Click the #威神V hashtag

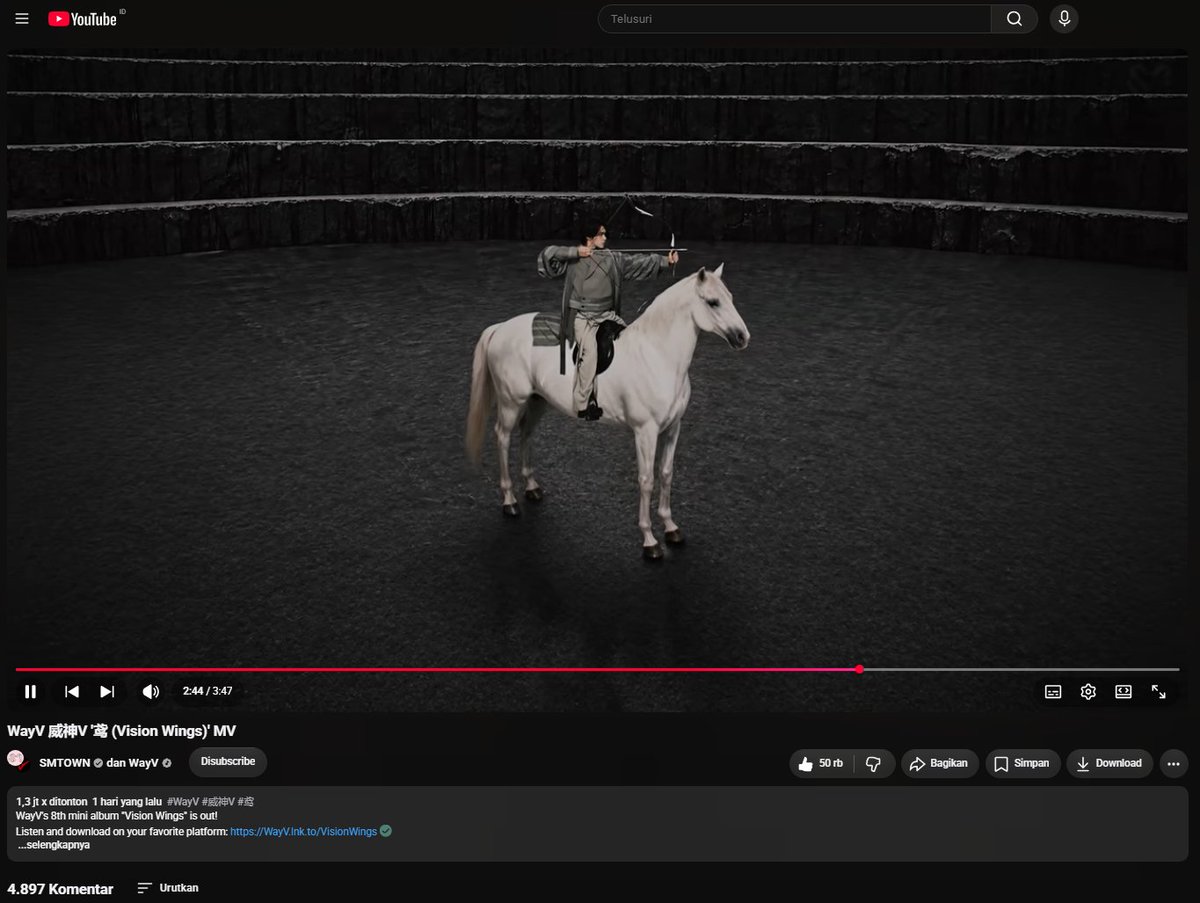coord(218,802)
